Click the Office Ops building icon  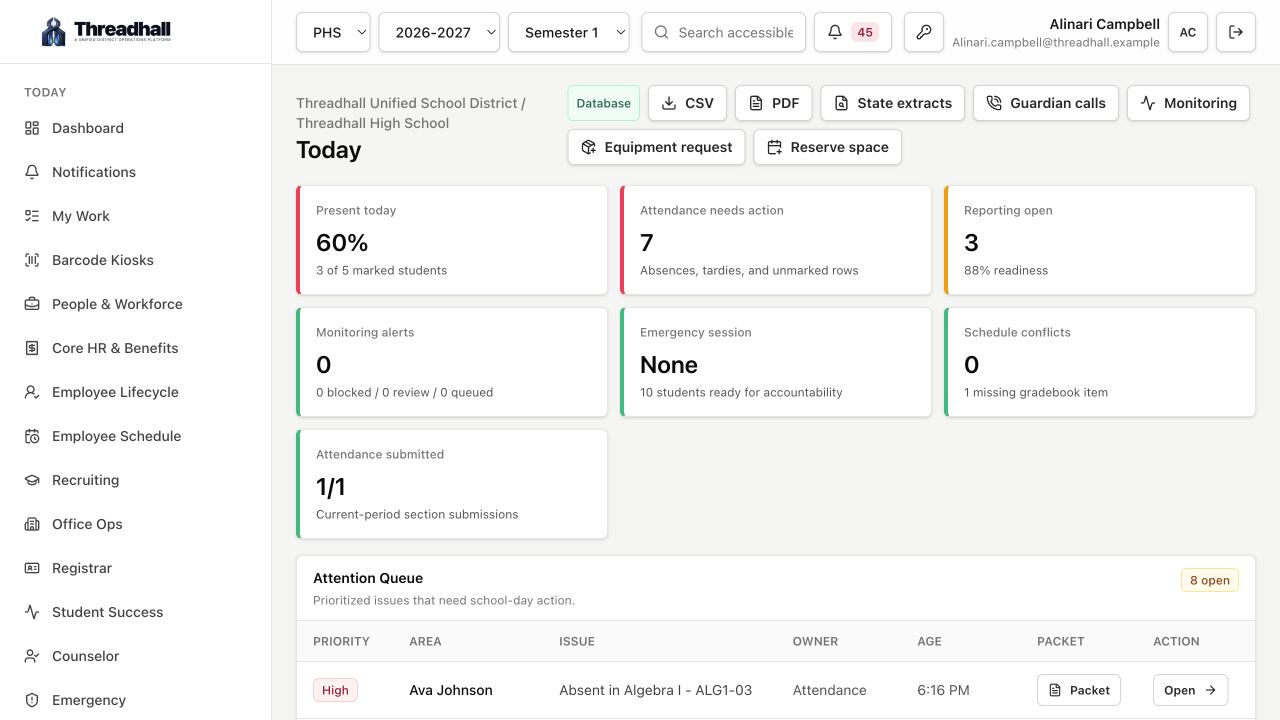32,524
